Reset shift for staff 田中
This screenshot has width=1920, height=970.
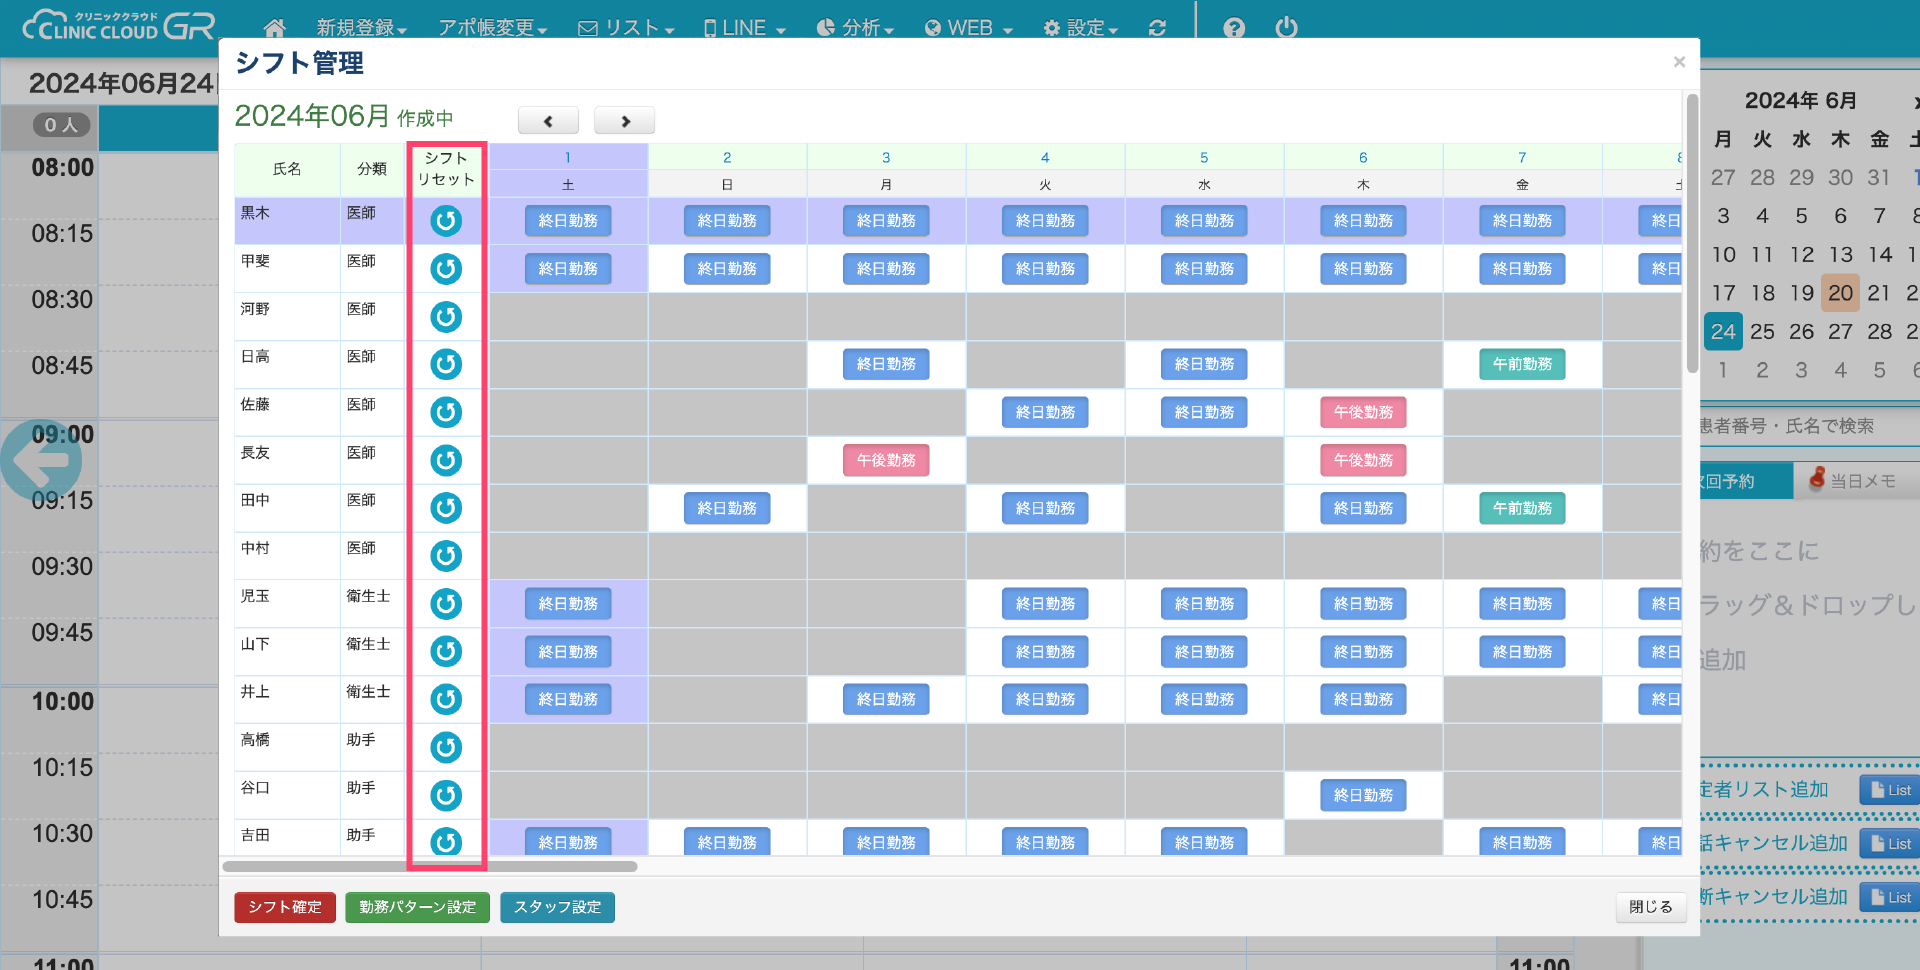[446, 508]
